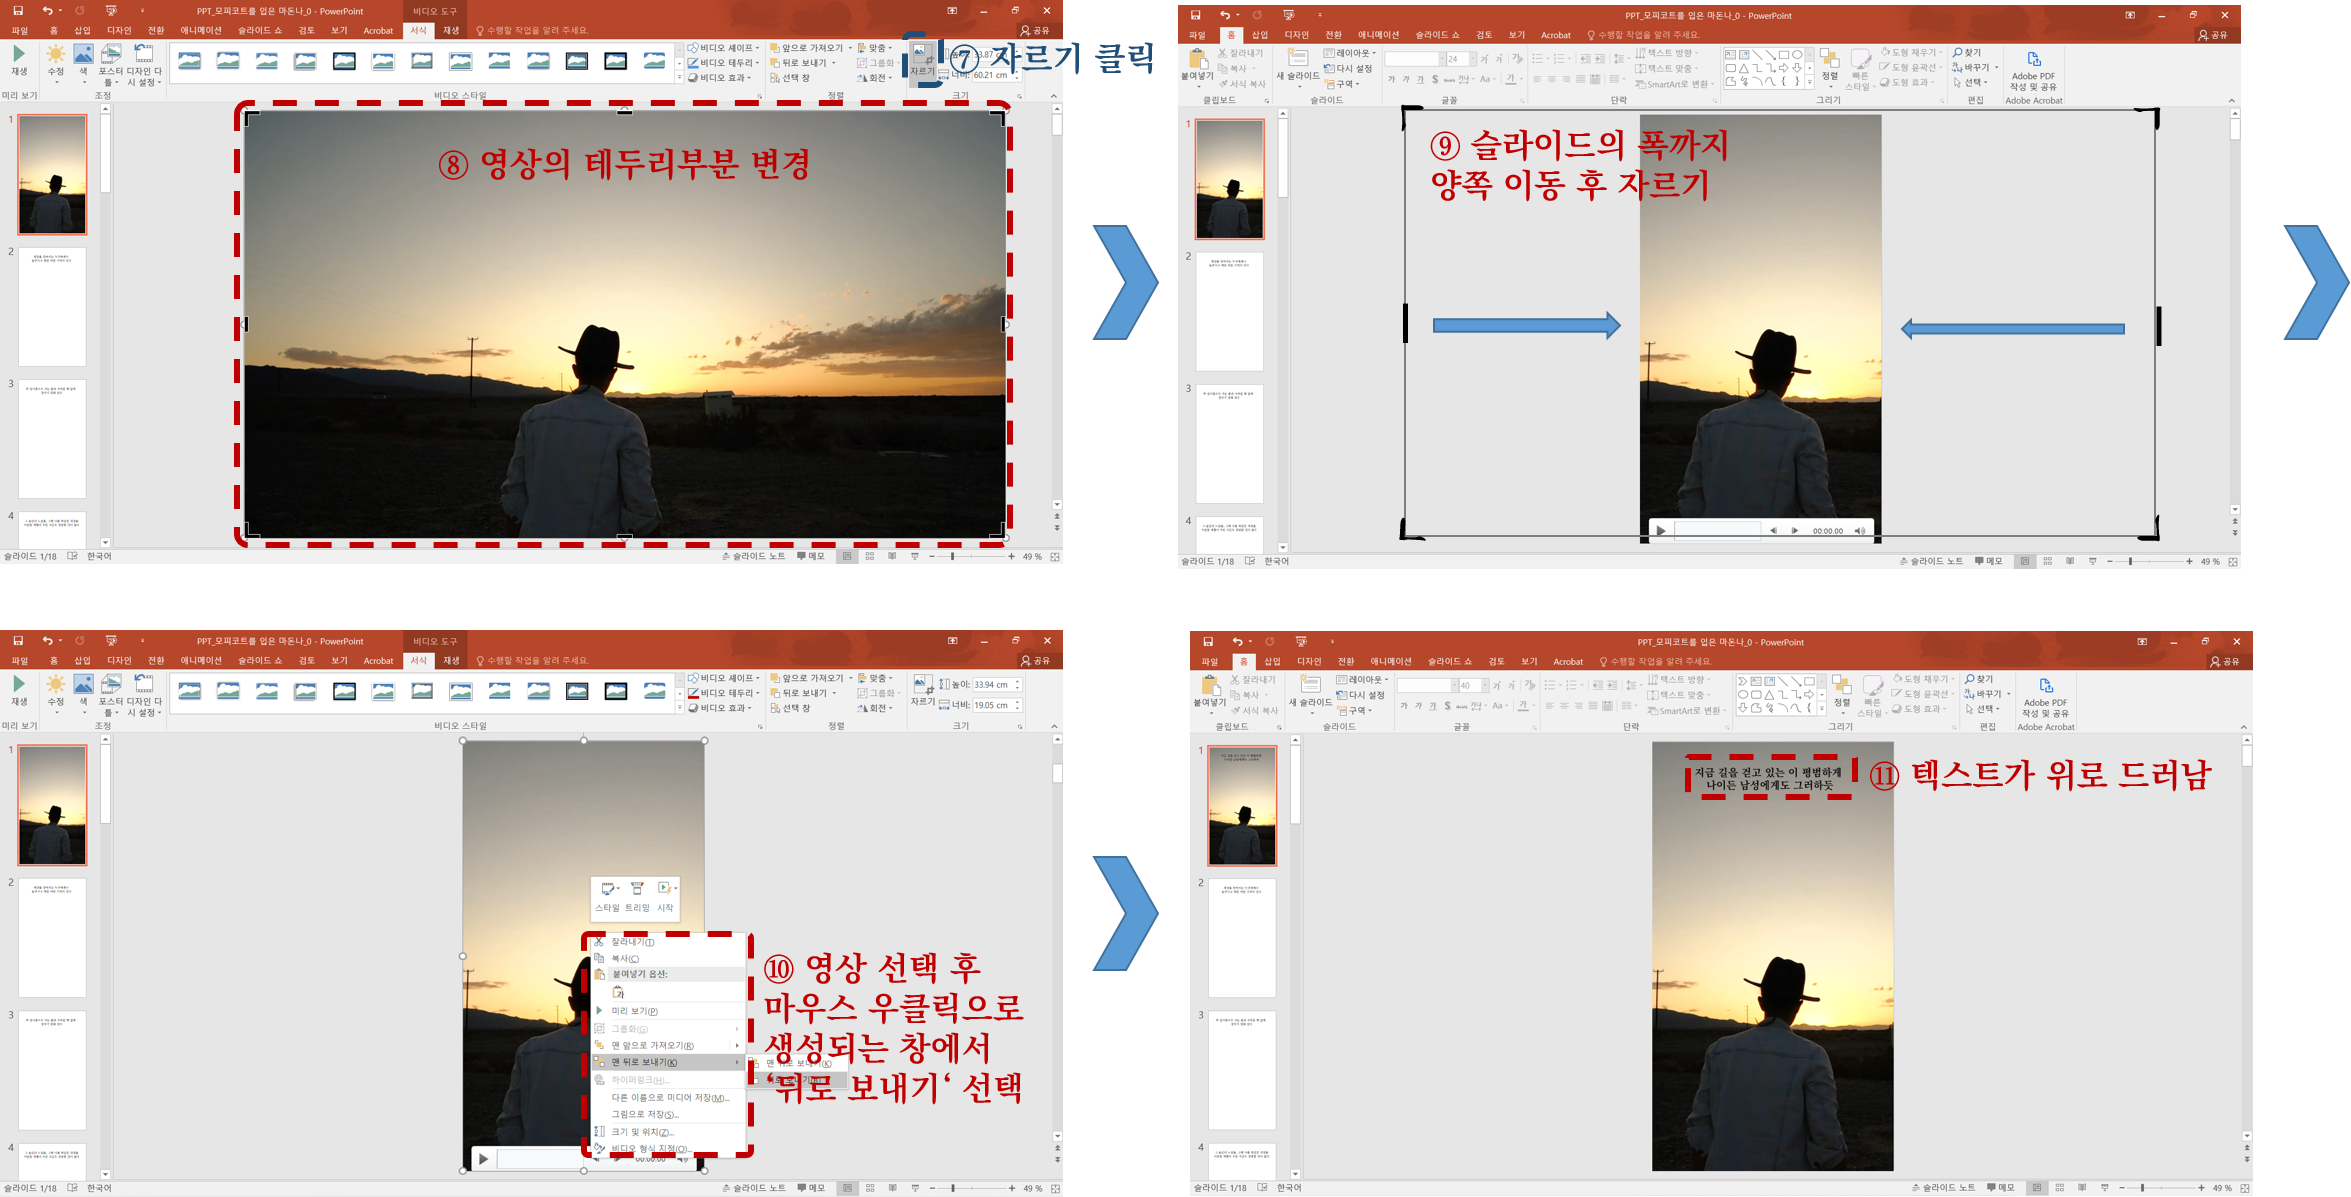Toggle 메모 comments in bottom-left status bar
The height and width of the screenshot is (1197, 2351).
(811, 1188)
